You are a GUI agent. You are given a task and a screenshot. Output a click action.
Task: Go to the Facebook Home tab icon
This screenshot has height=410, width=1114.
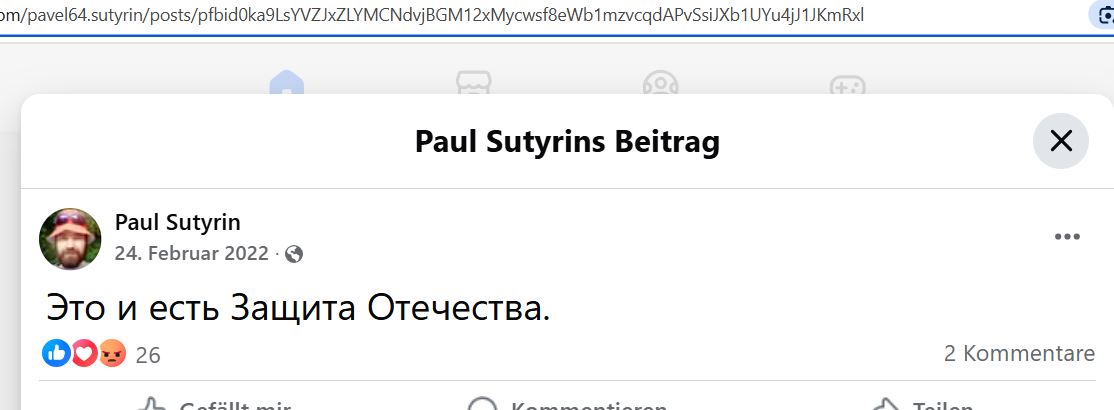287,84
